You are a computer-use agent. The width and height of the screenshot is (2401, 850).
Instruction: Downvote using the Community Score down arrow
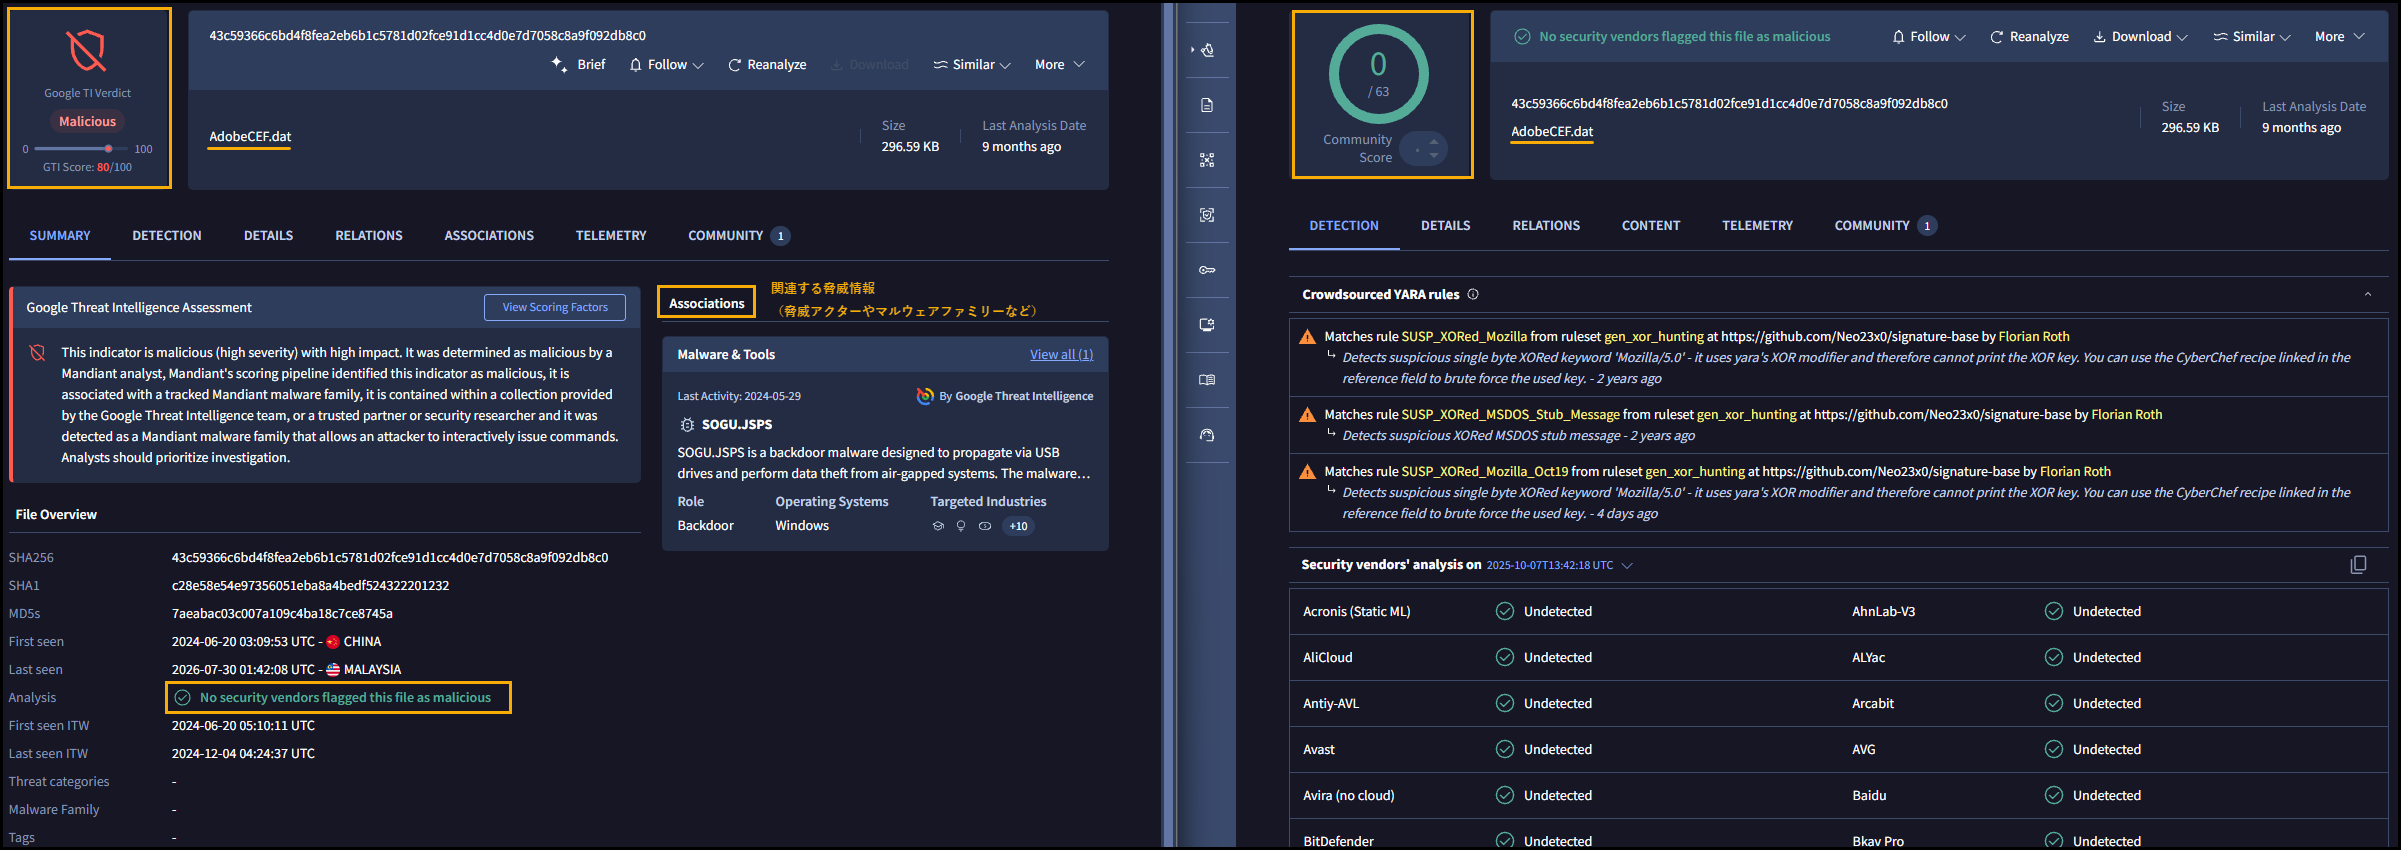point(1434,156)
